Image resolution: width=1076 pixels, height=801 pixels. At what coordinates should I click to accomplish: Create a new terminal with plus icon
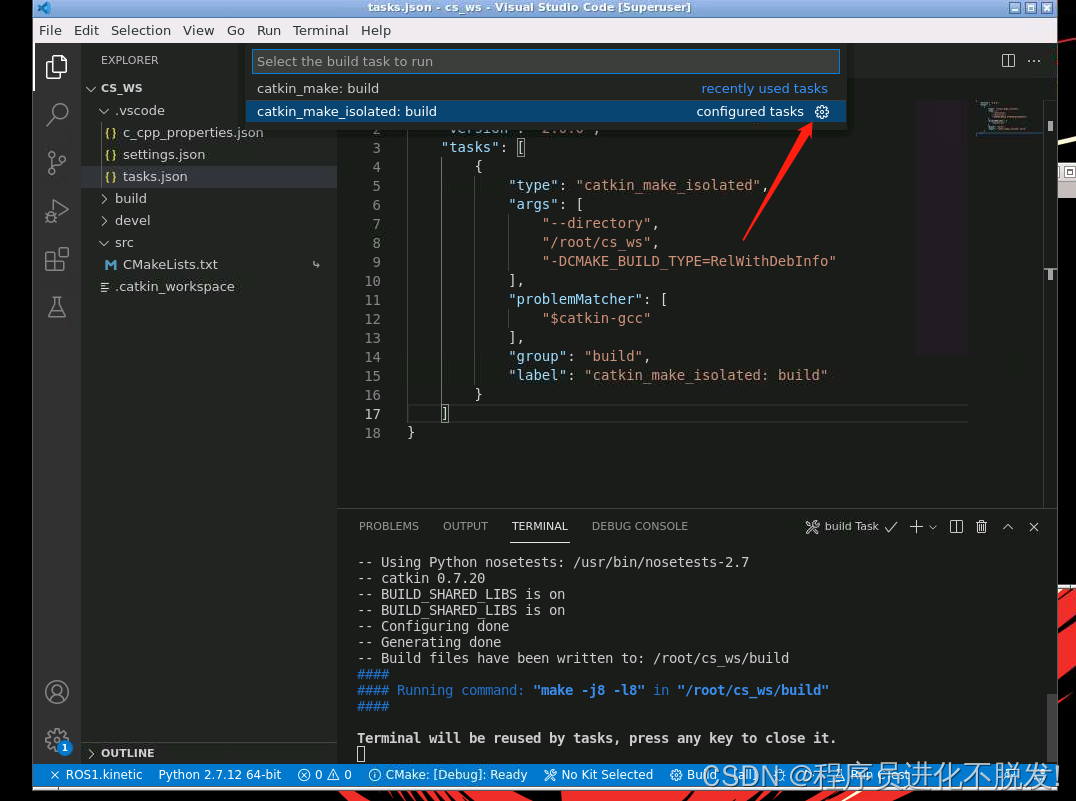915,526
